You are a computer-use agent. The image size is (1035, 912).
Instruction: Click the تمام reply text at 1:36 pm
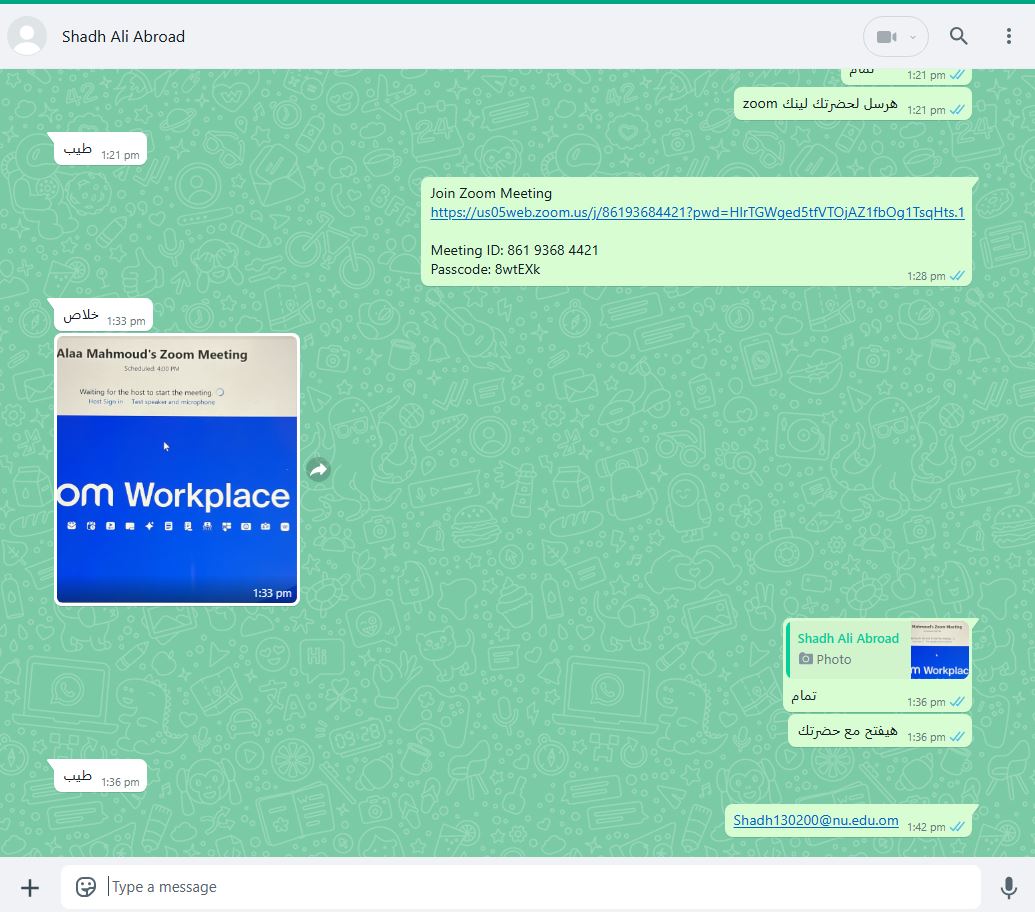pos(804,696)
